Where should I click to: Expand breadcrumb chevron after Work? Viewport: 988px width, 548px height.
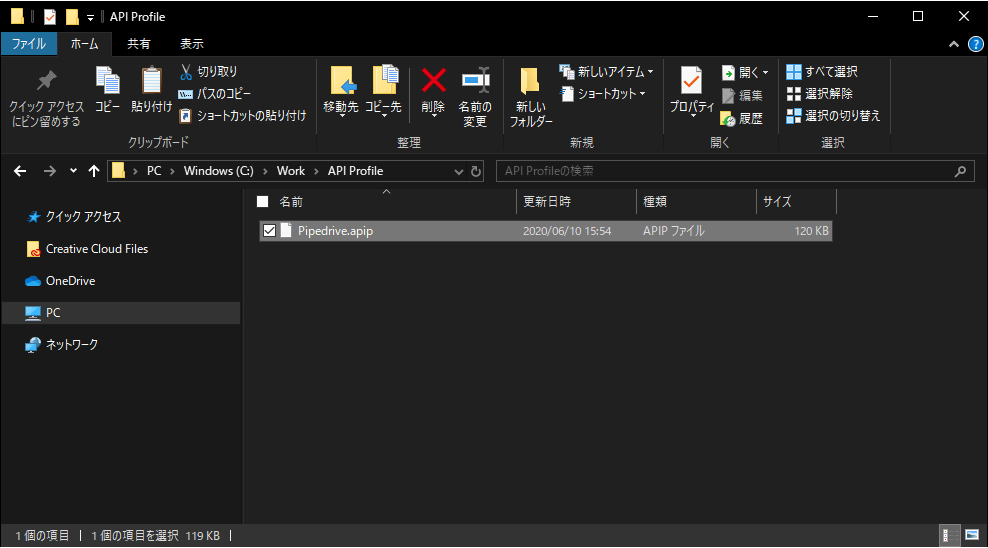316,171
